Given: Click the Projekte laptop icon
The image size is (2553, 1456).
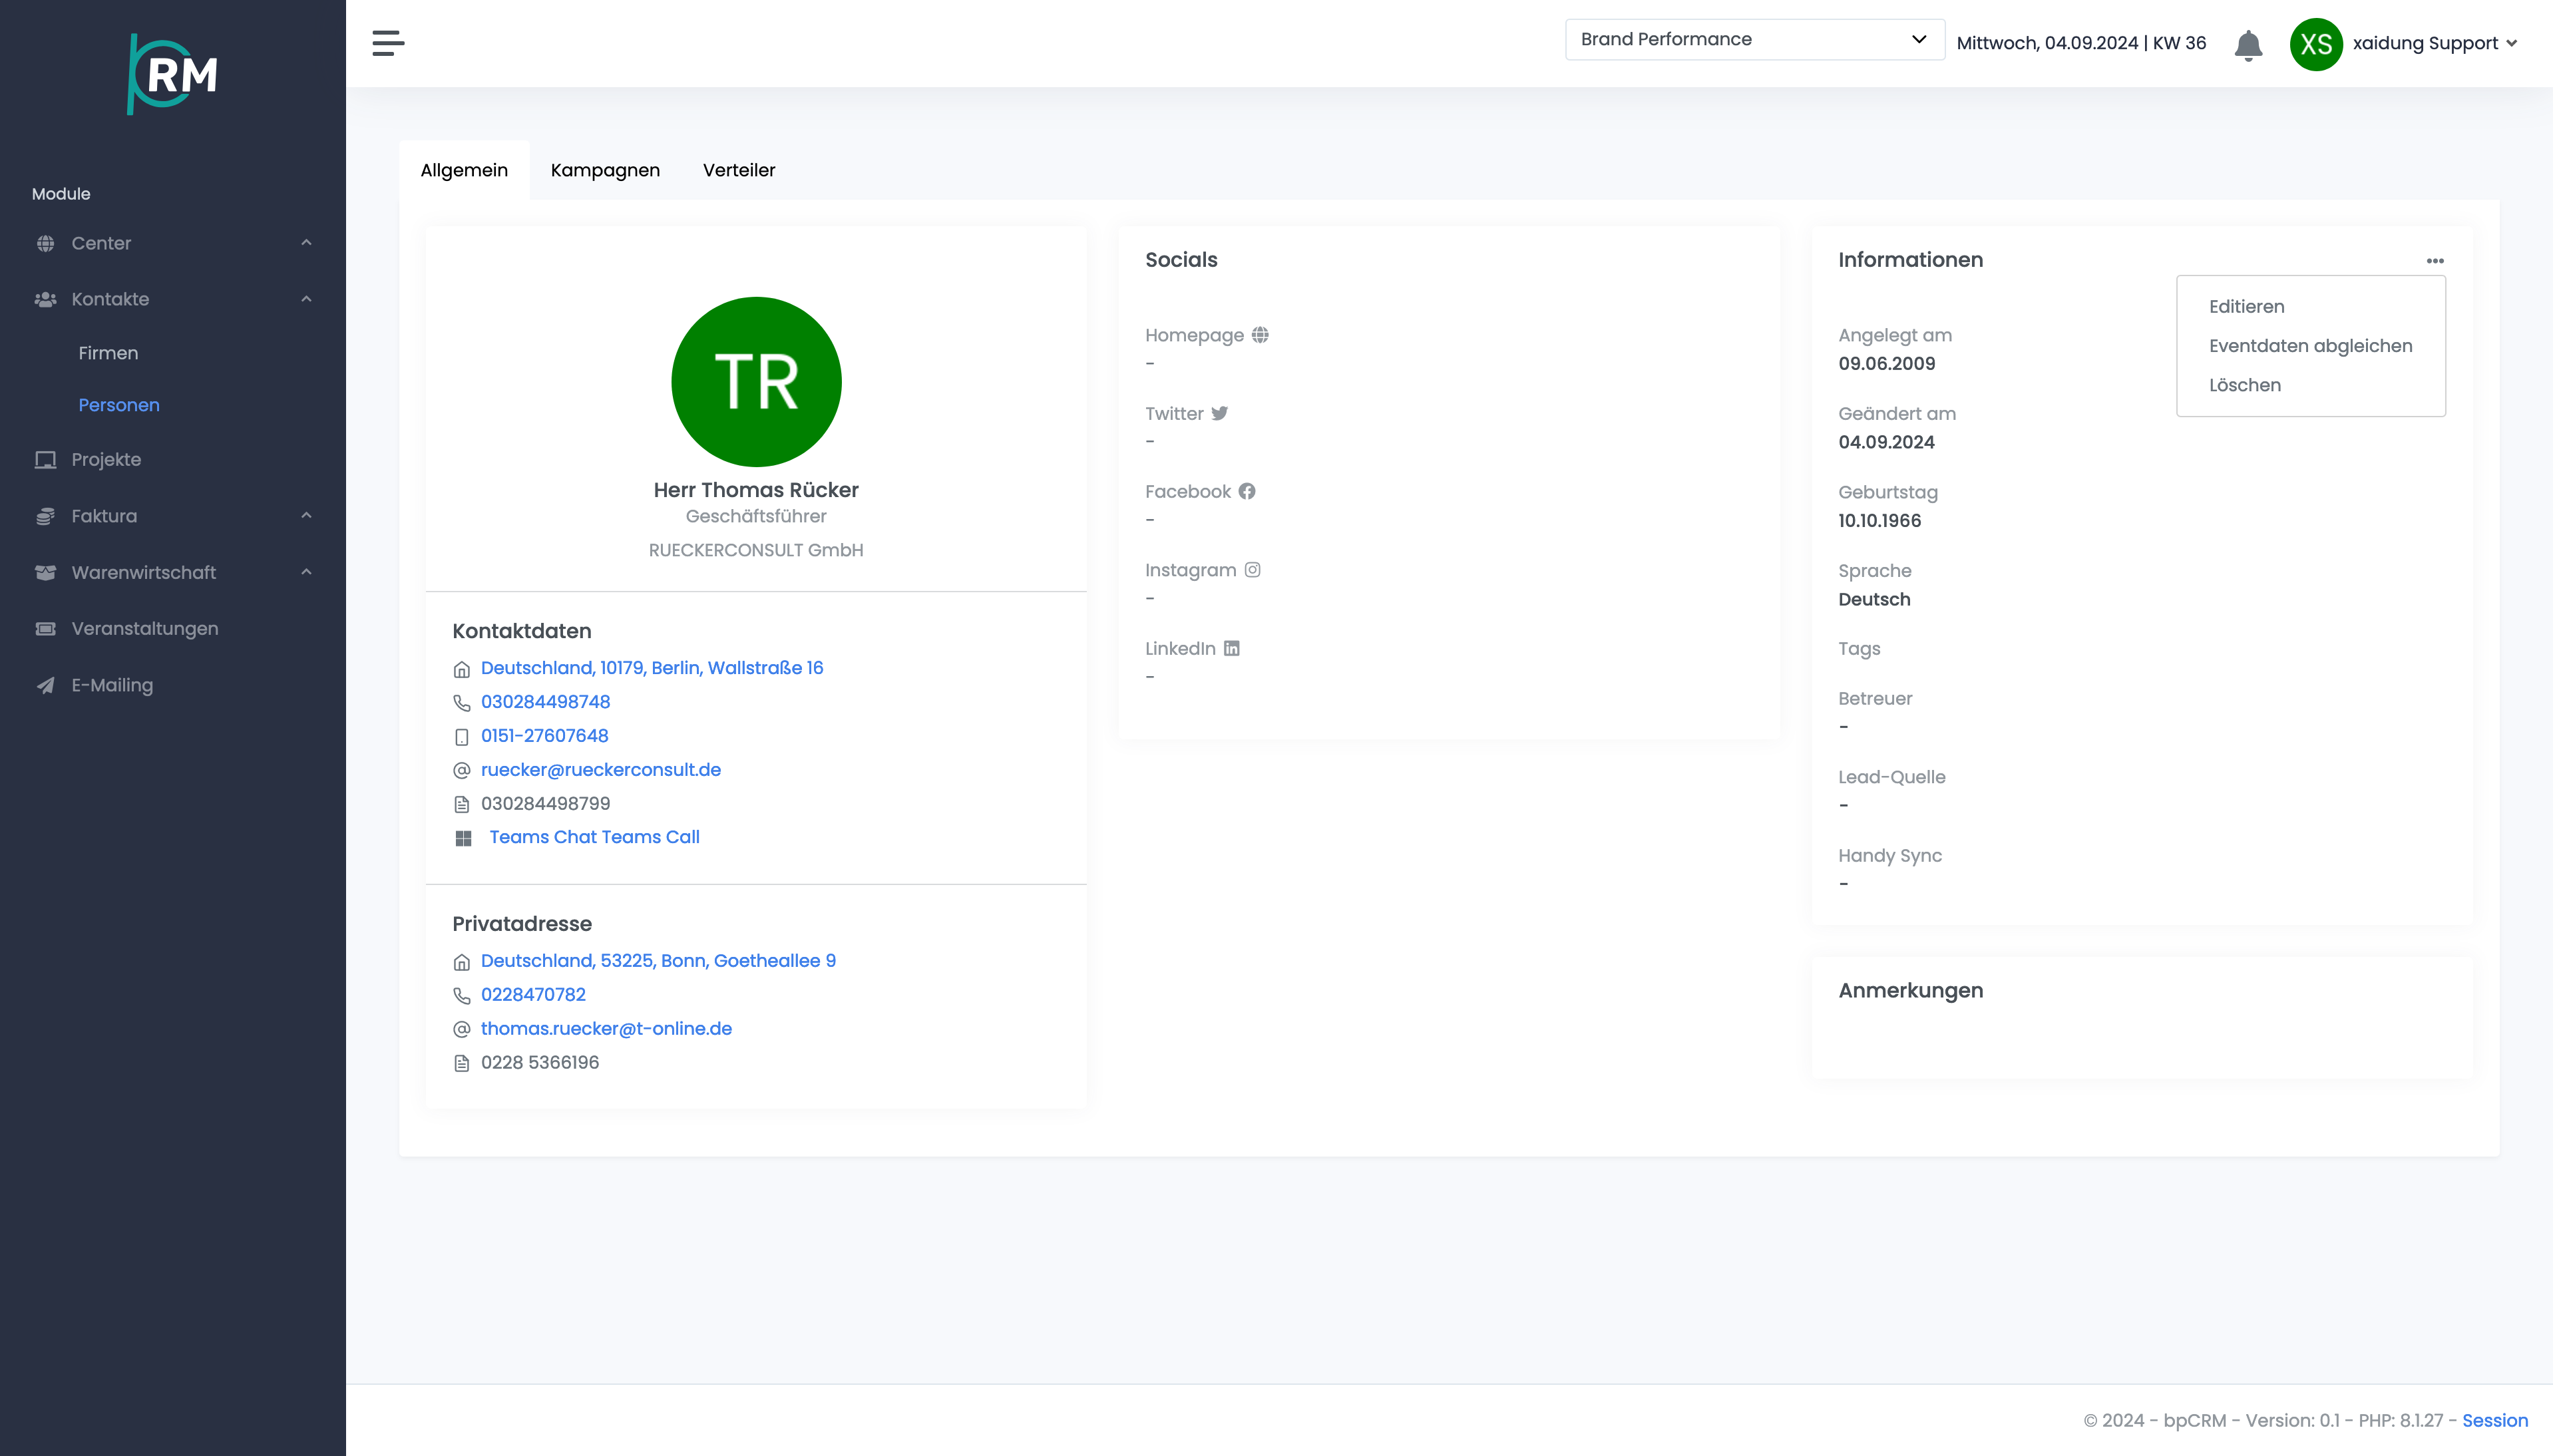Looking at the screenshot, I should coord(45,460).
